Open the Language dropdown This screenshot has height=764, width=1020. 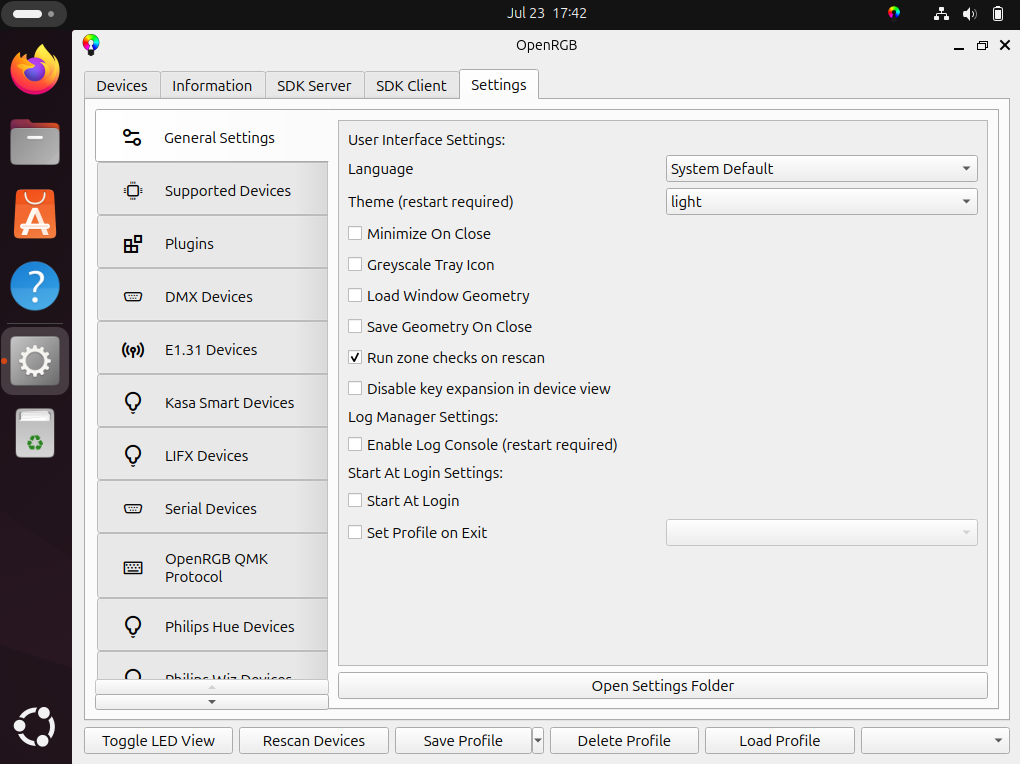[821, 169]
